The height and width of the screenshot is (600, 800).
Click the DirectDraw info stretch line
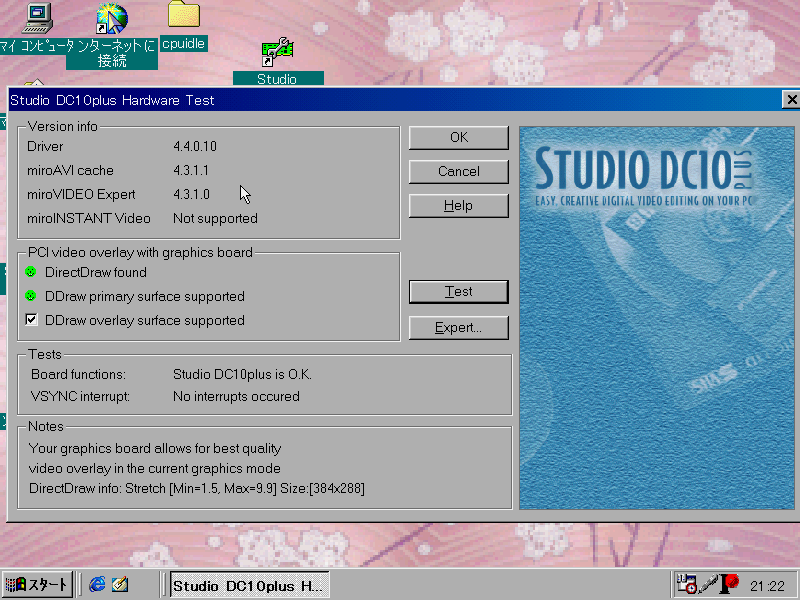click(x=197, y=489)
